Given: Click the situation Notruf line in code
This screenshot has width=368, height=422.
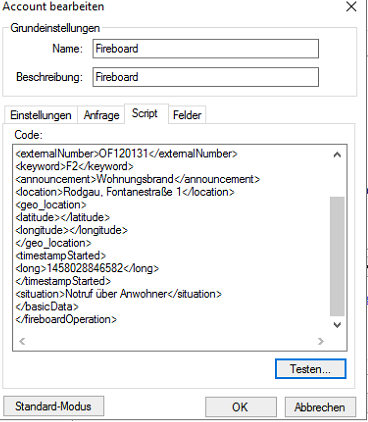Looking at the screenshot, I should coord(119,294).
